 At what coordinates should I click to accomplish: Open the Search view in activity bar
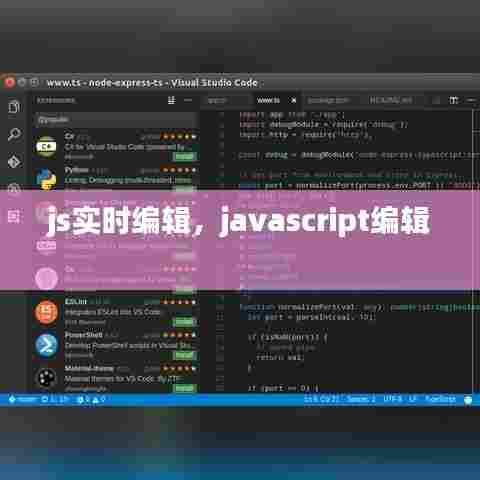14,134
